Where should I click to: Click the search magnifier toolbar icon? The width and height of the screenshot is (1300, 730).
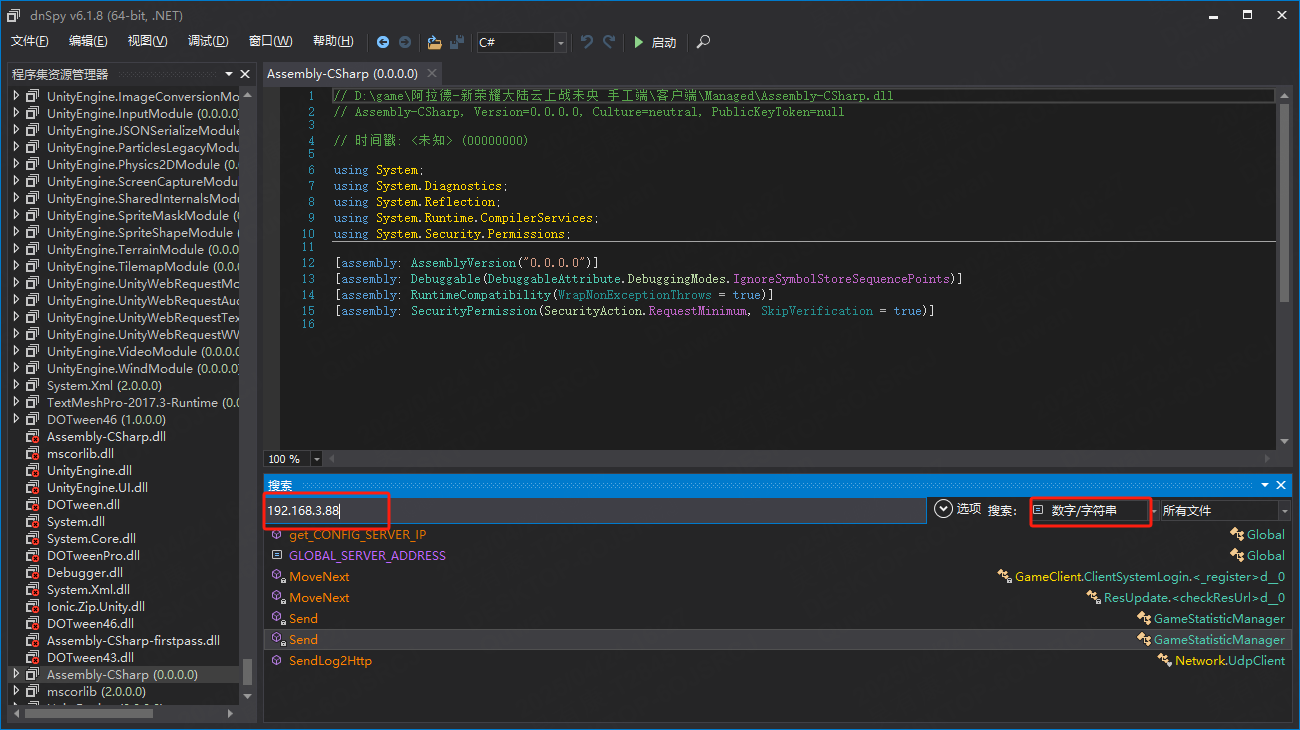[x=704, y=42]
